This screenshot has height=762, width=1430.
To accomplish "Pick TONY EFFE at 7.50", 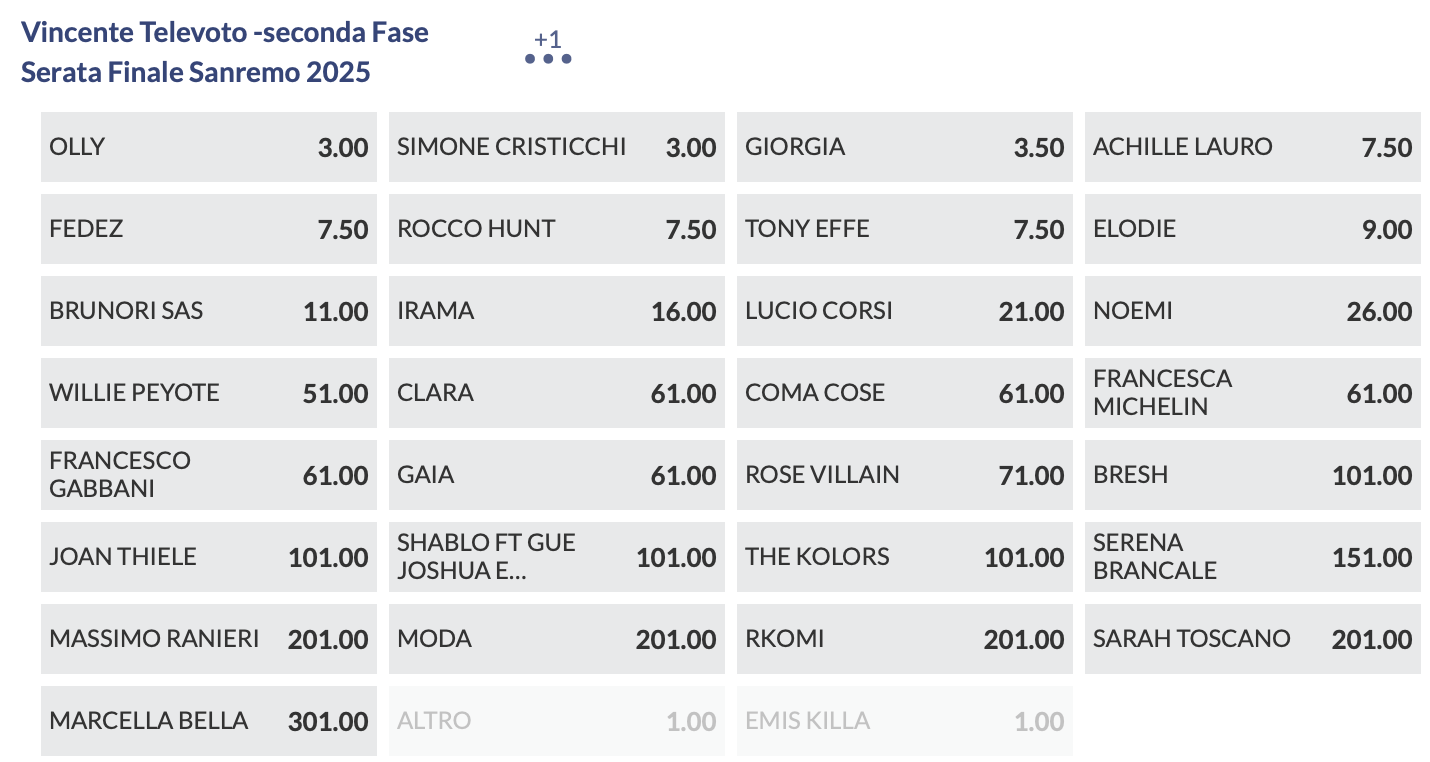I will (x=904, y=229).
